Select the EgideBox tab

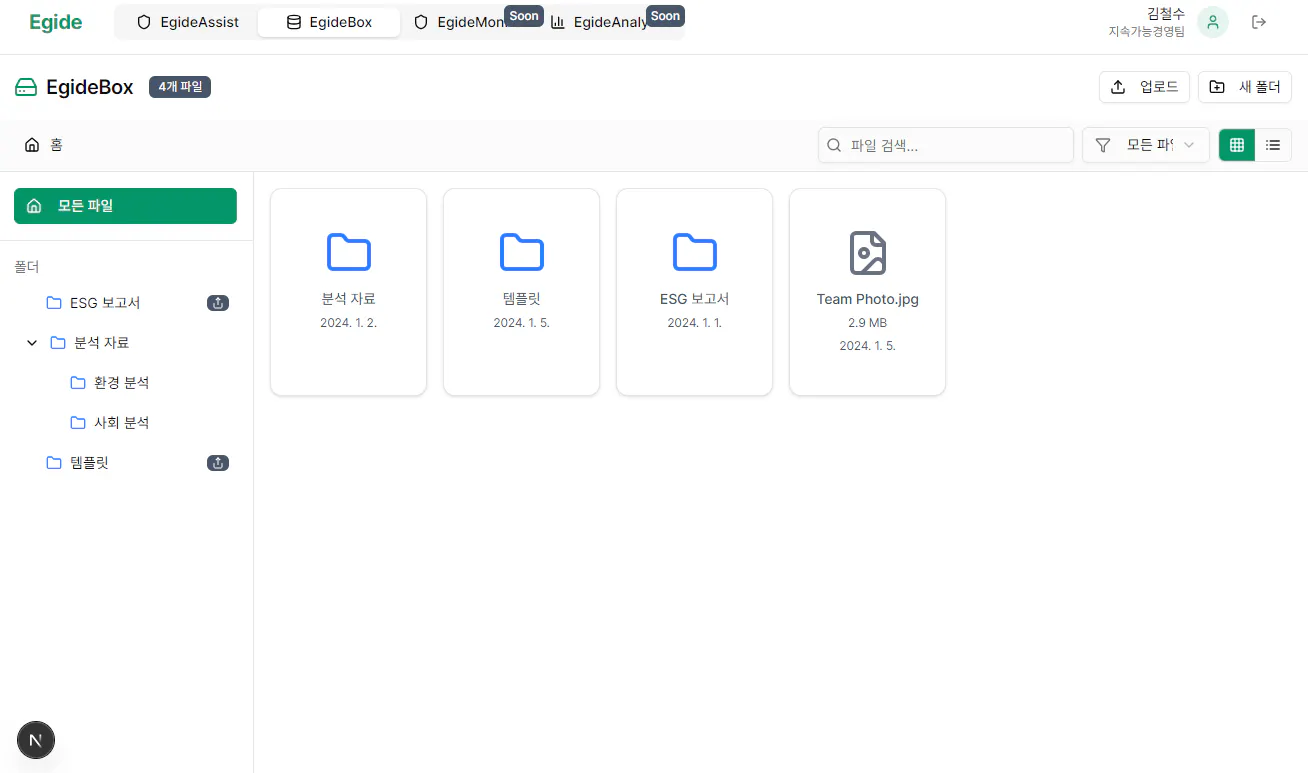(329, 22)
